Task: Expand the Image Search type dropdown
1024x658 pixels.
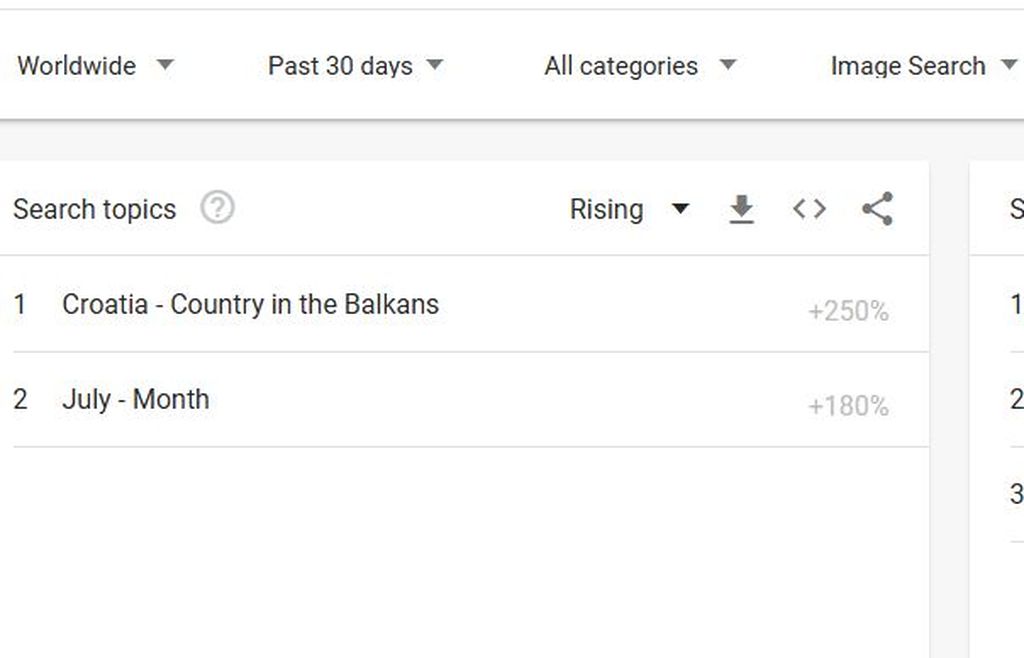Action: pos(919,66)
